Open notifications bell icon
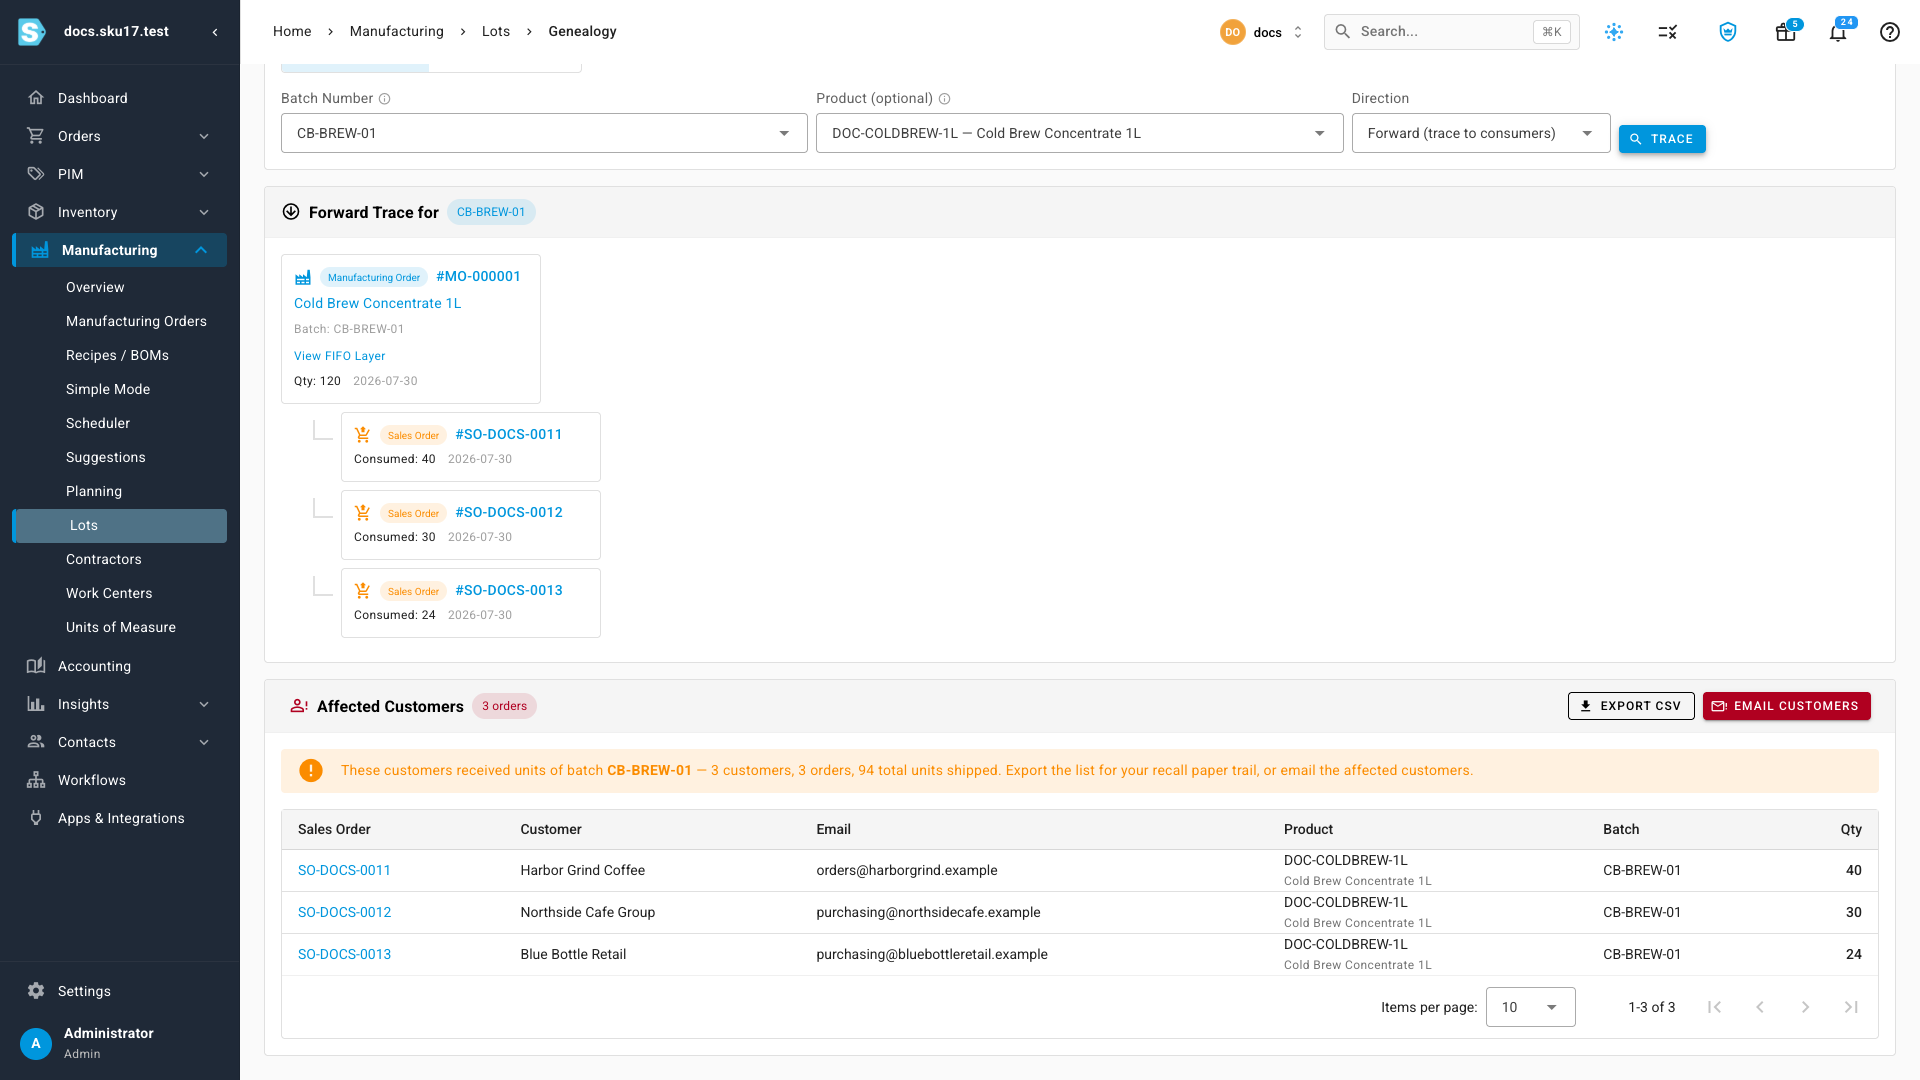The image size is (1920, 1080). (1838, 32)
